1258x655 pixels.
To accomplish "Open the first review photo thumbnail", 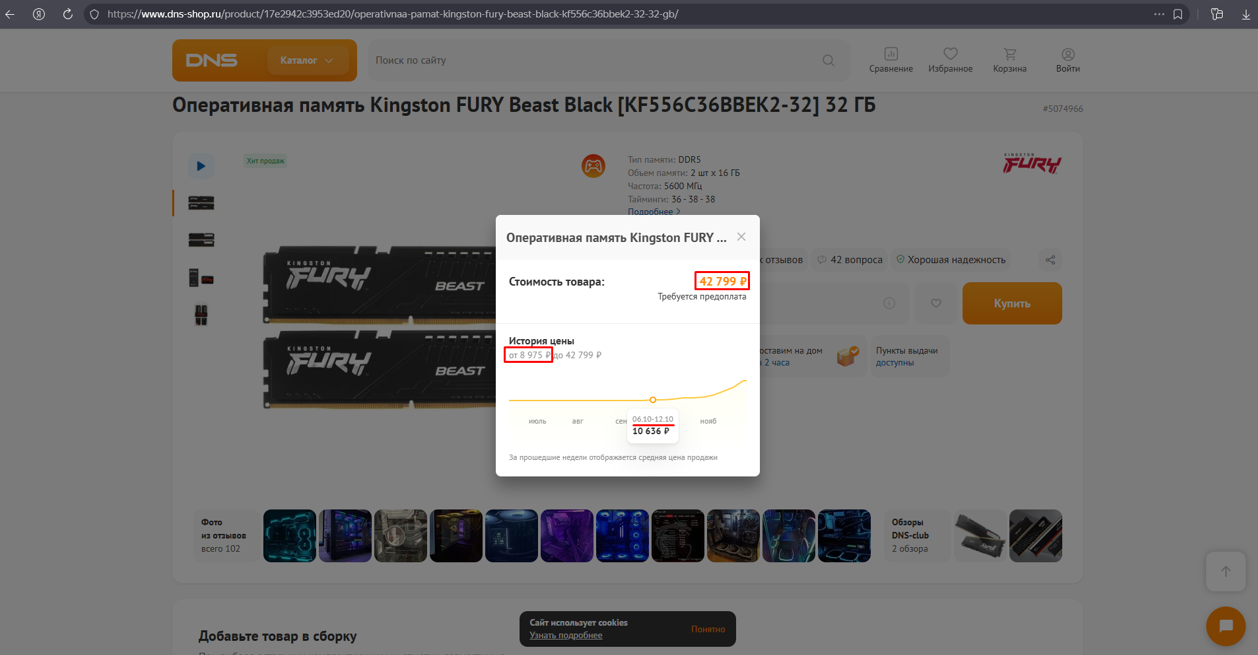I will pyautogui.click(x=289, y=536).
